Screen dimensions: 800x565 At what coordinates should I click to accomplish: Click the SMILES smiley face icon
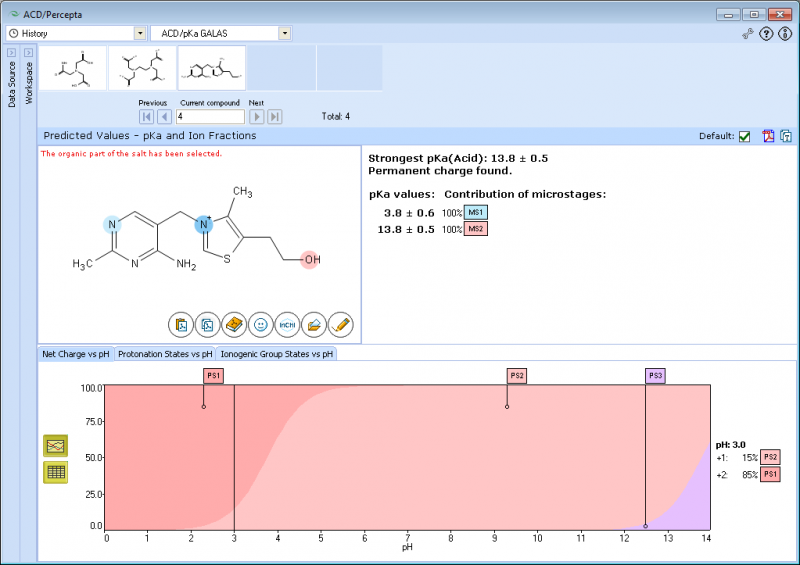(261, 325)
